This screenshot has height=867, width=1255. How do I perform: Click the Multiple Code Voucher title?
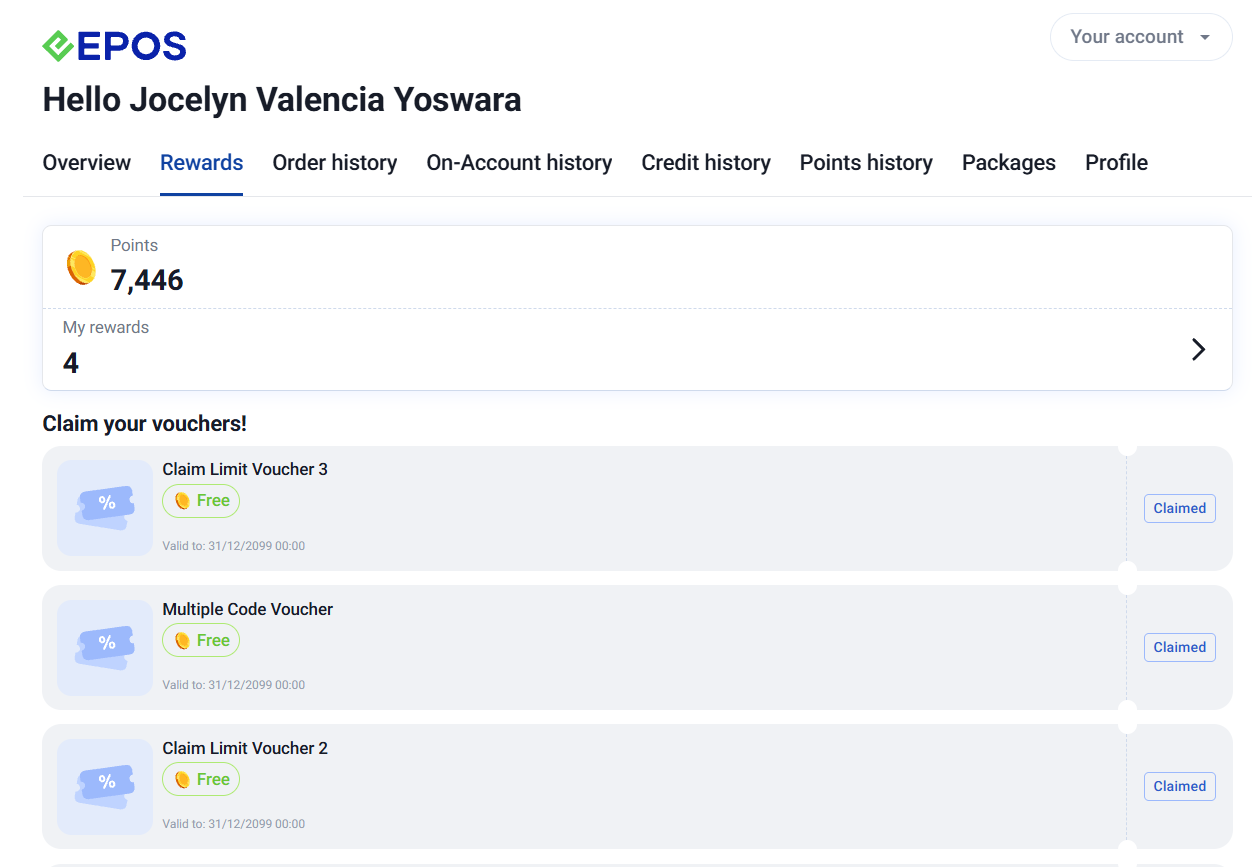point(248,609)
